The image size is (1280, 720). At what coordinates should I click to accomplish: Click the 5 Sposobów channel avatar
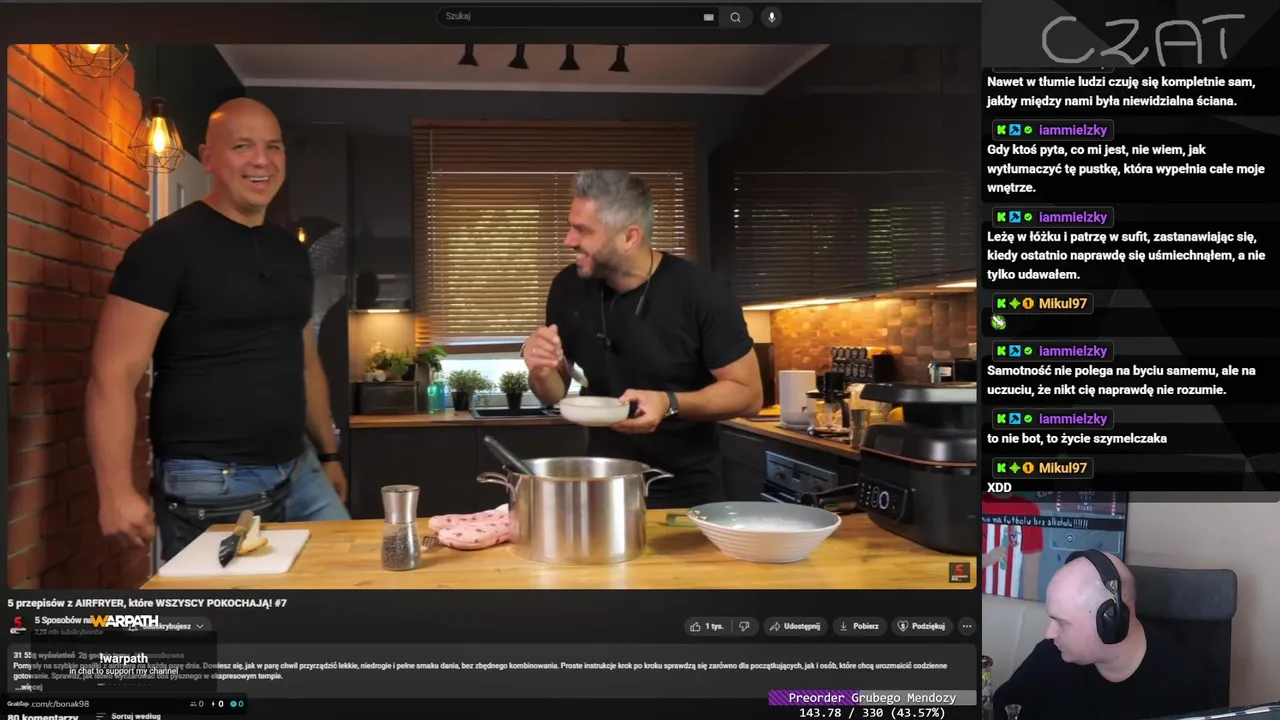click(x=18, y=626)
